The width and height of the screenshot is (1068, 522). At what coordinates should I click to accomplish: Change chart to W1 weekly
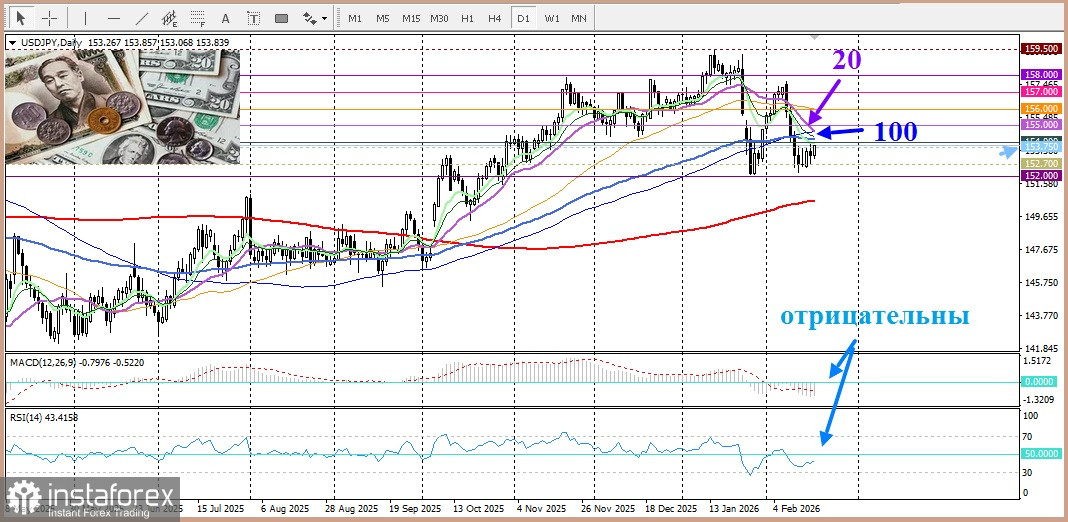[550, 18]
